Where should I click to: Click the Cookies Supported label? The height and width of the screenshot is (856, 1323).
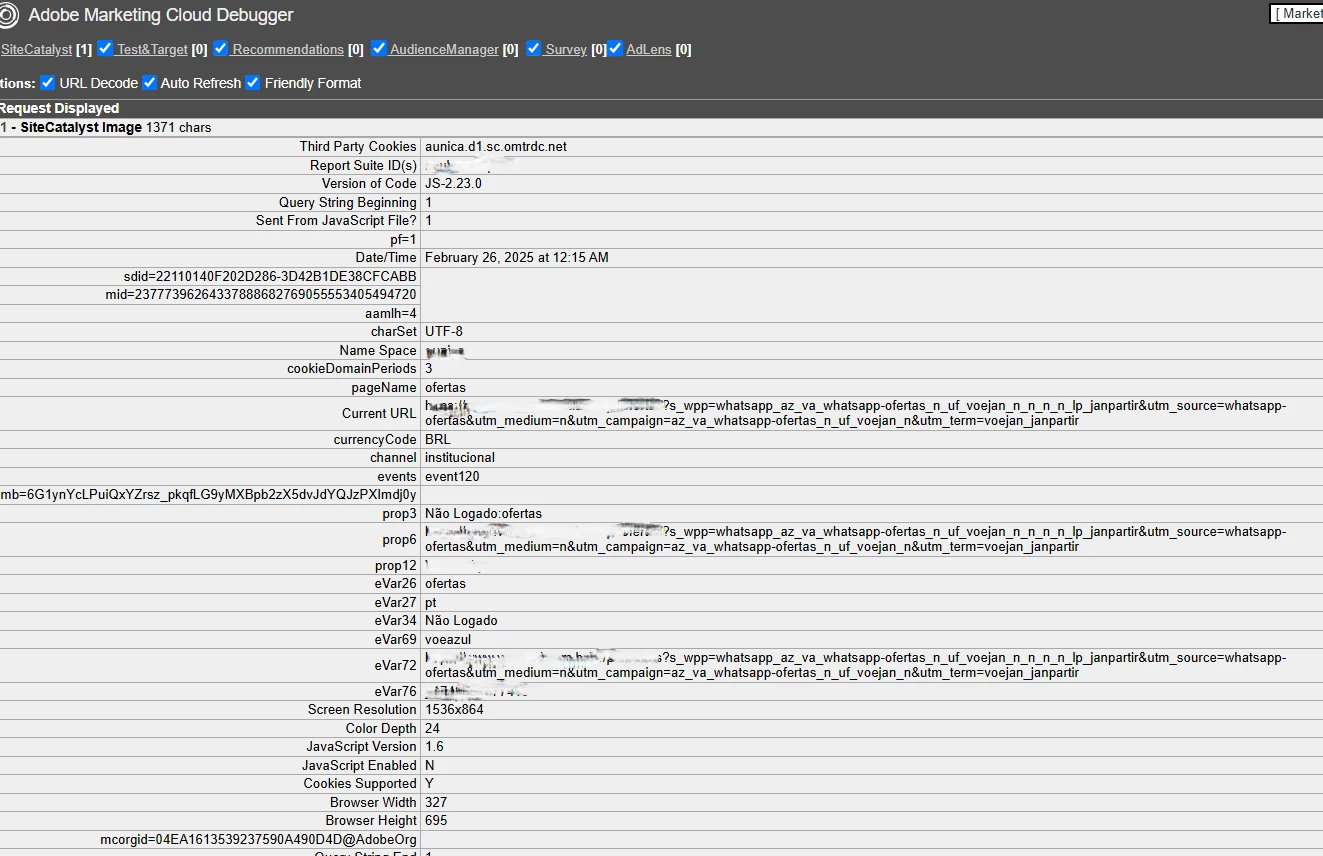tap(360, 783)
